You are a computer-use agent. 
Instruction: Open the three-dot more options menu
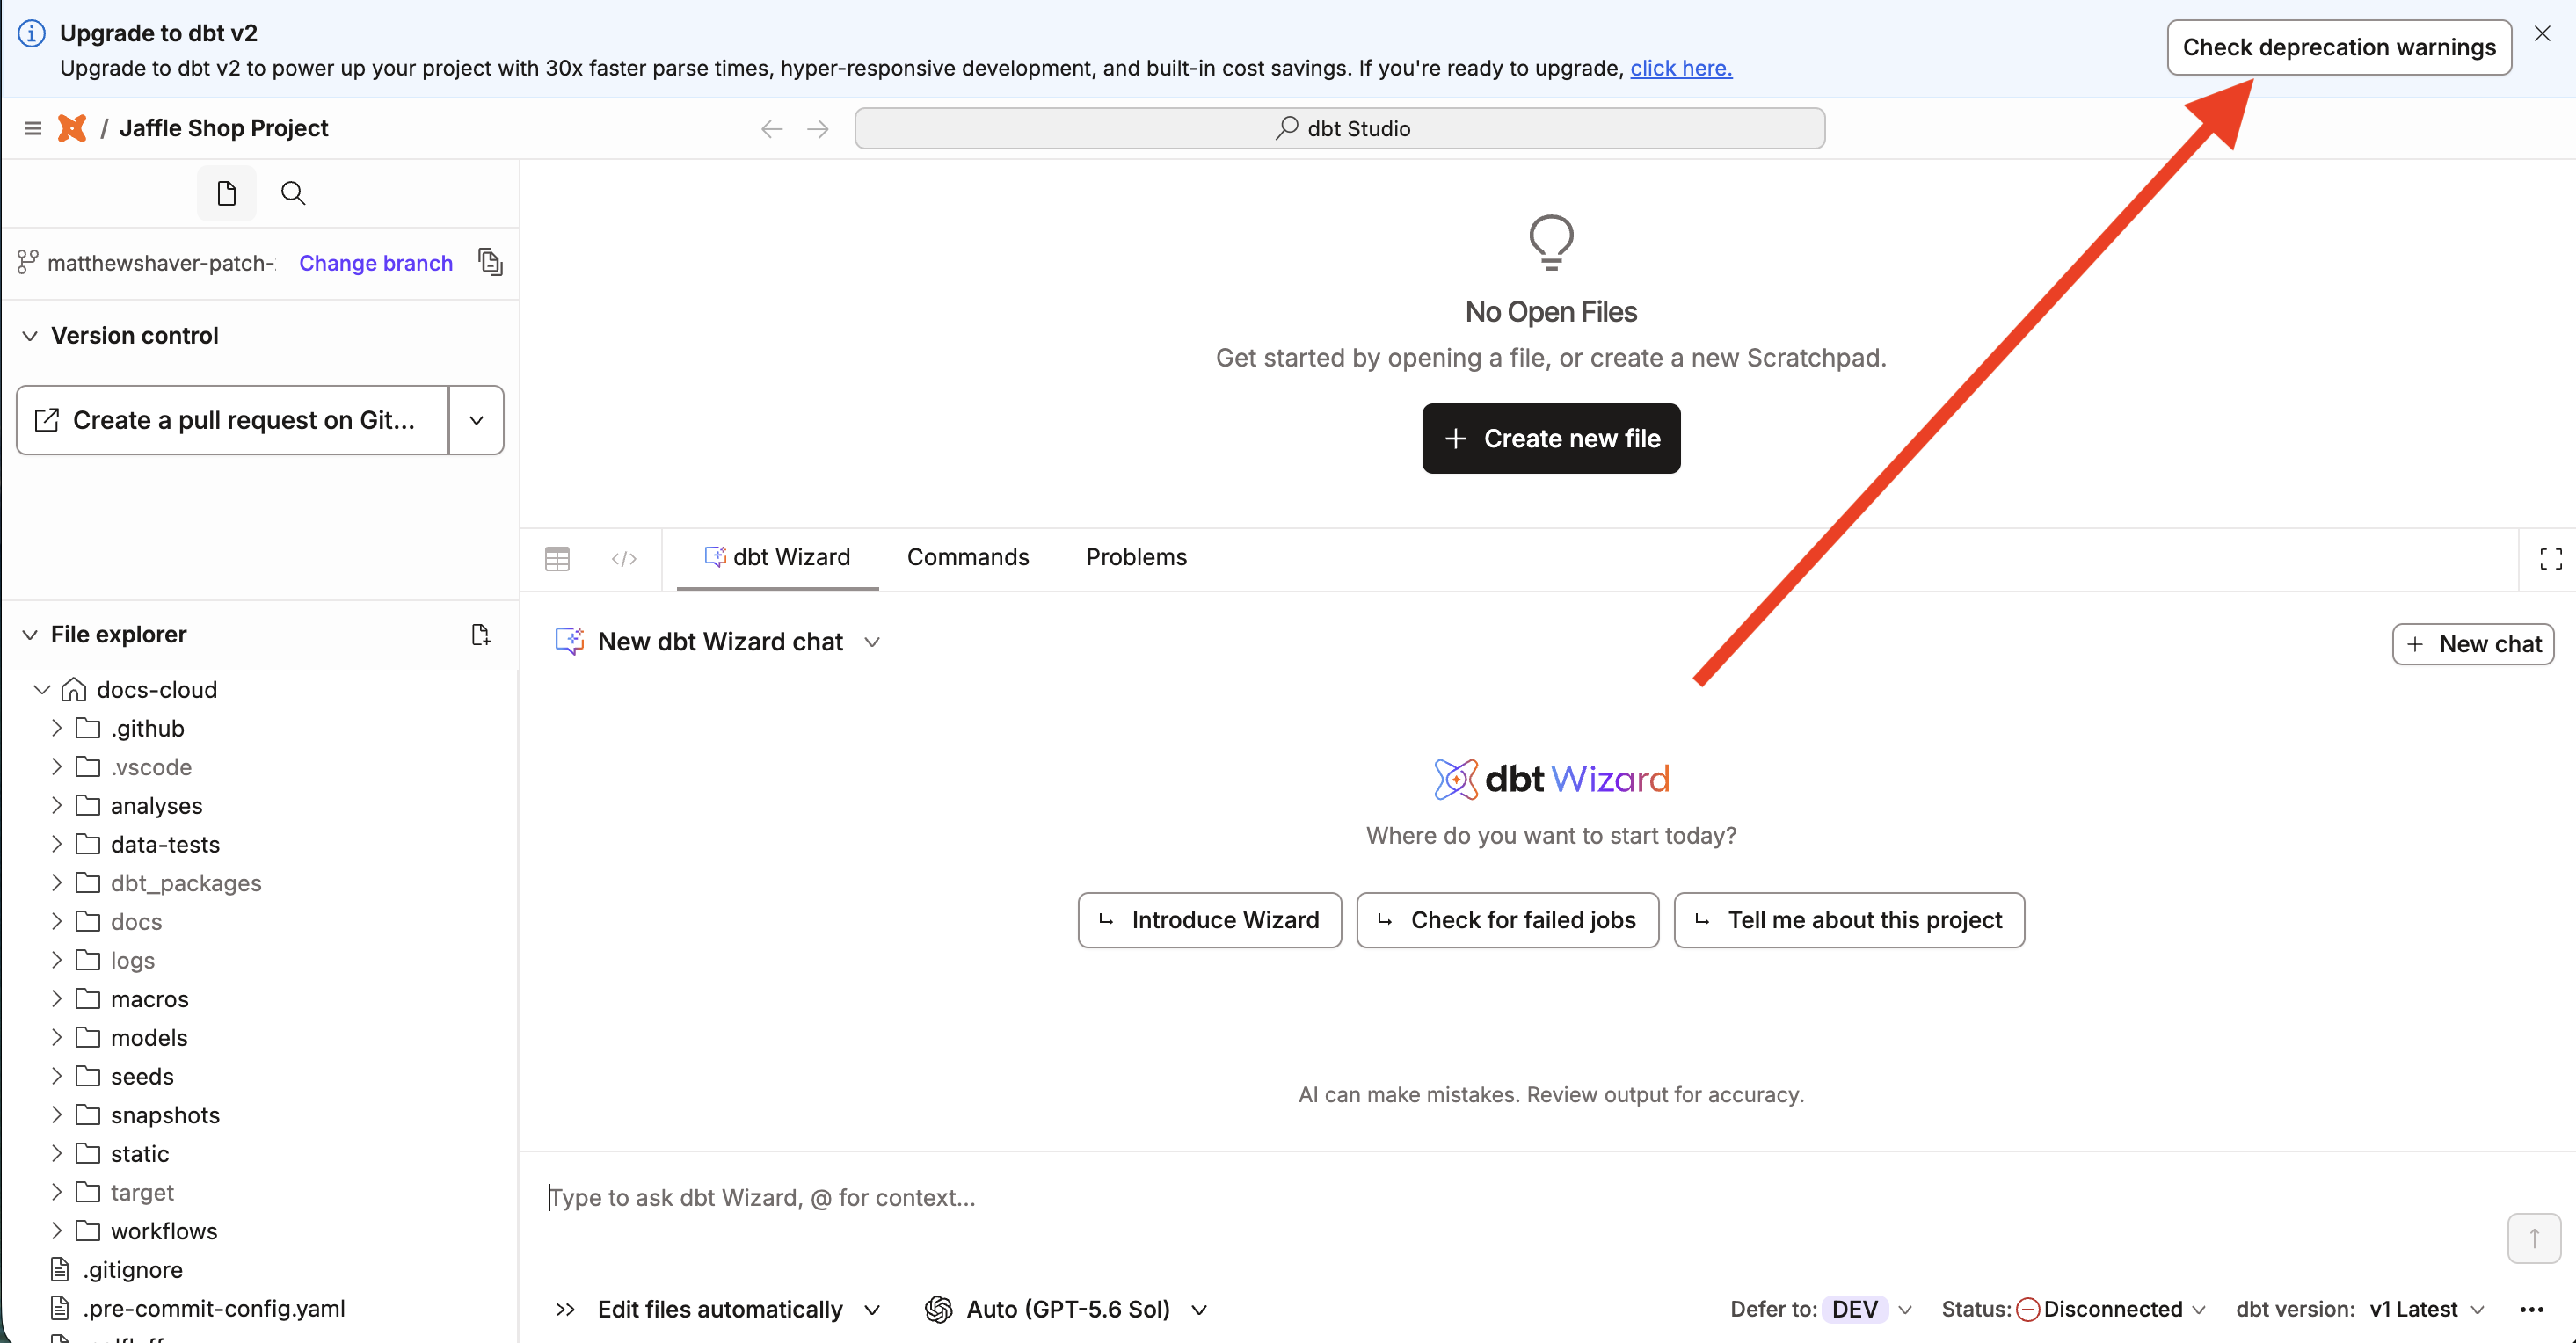(x=2531, y=1309)
